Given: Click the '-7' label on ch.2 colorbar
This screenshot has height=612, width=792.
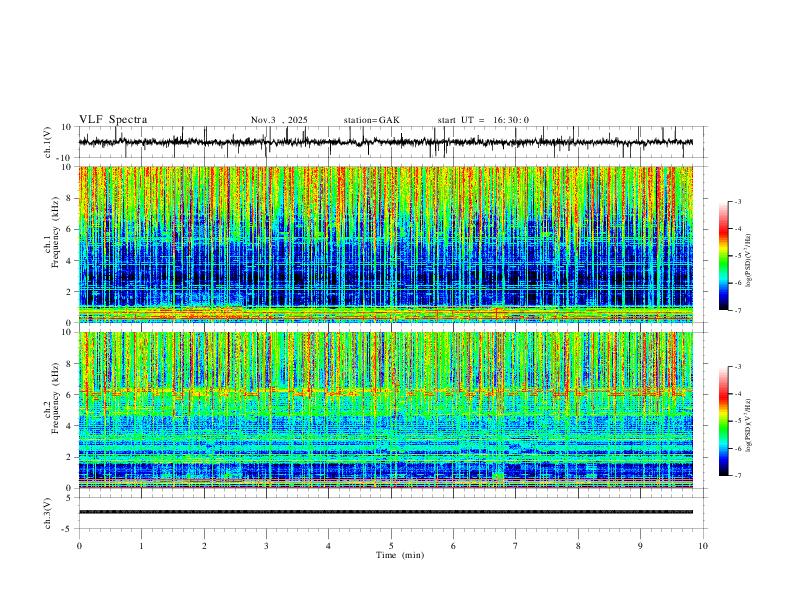Looking at the screenshot, I should pyautogui.click(x=738, y=476).
